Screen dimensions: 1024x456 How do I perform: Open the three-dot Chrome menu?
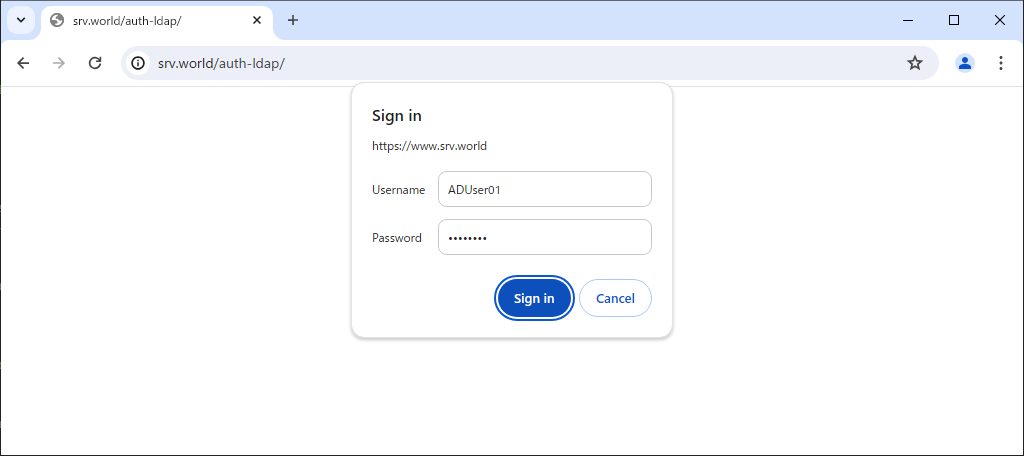1000,63
